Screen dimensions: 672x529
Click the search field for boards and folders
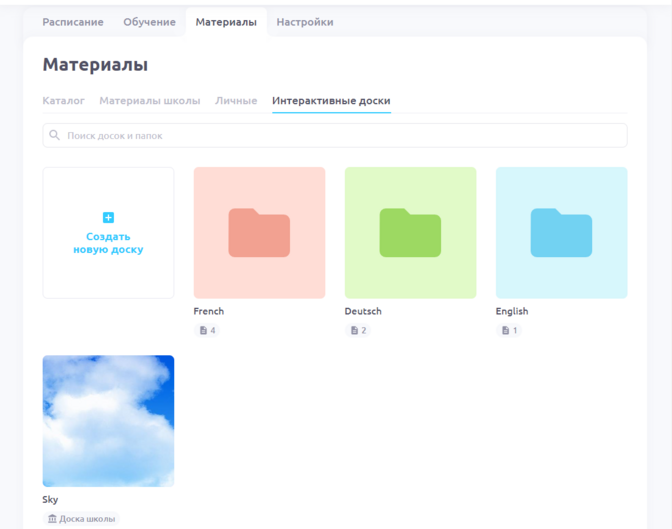click(335, 135)
